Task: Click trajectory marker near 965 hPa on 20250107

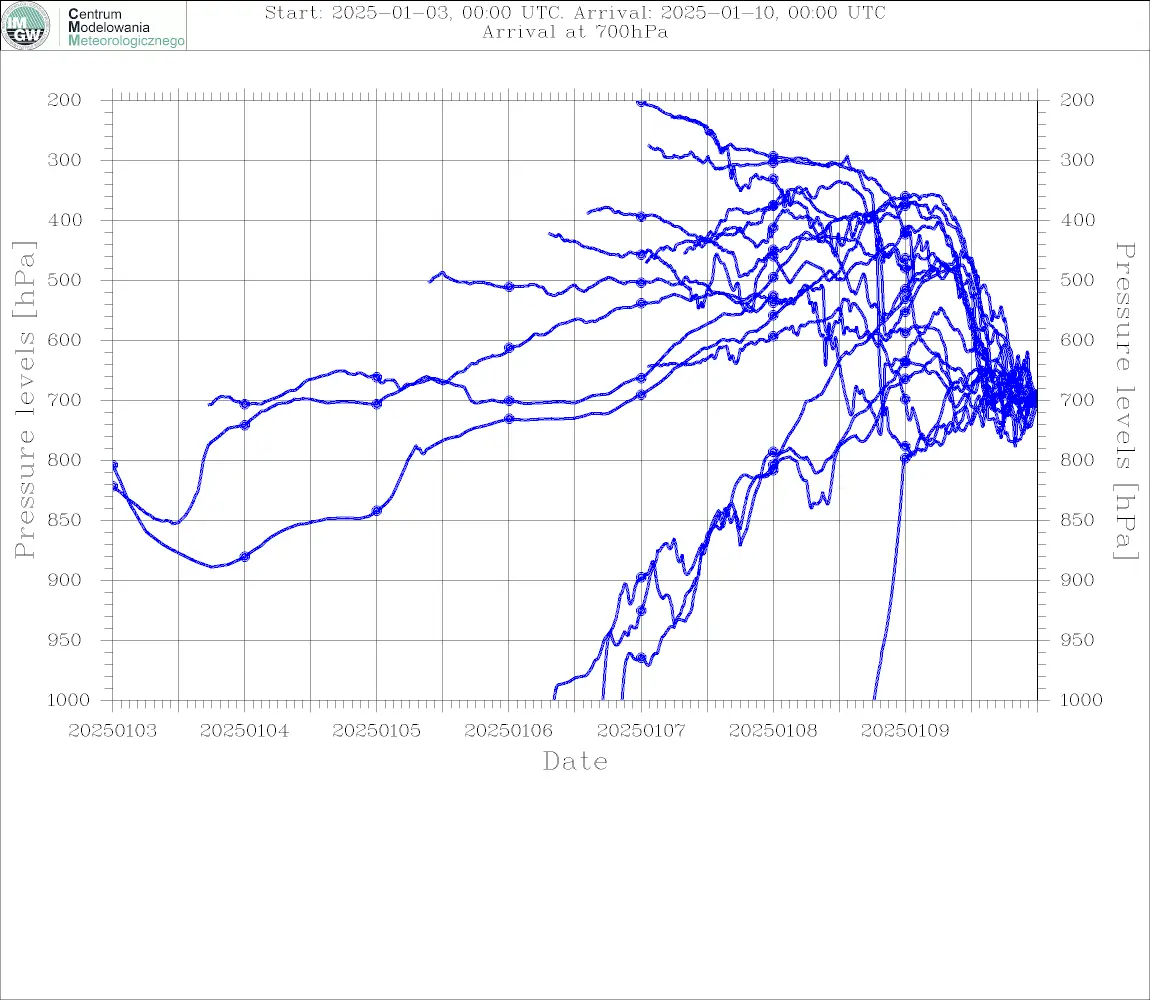Action: click(641, 658)
